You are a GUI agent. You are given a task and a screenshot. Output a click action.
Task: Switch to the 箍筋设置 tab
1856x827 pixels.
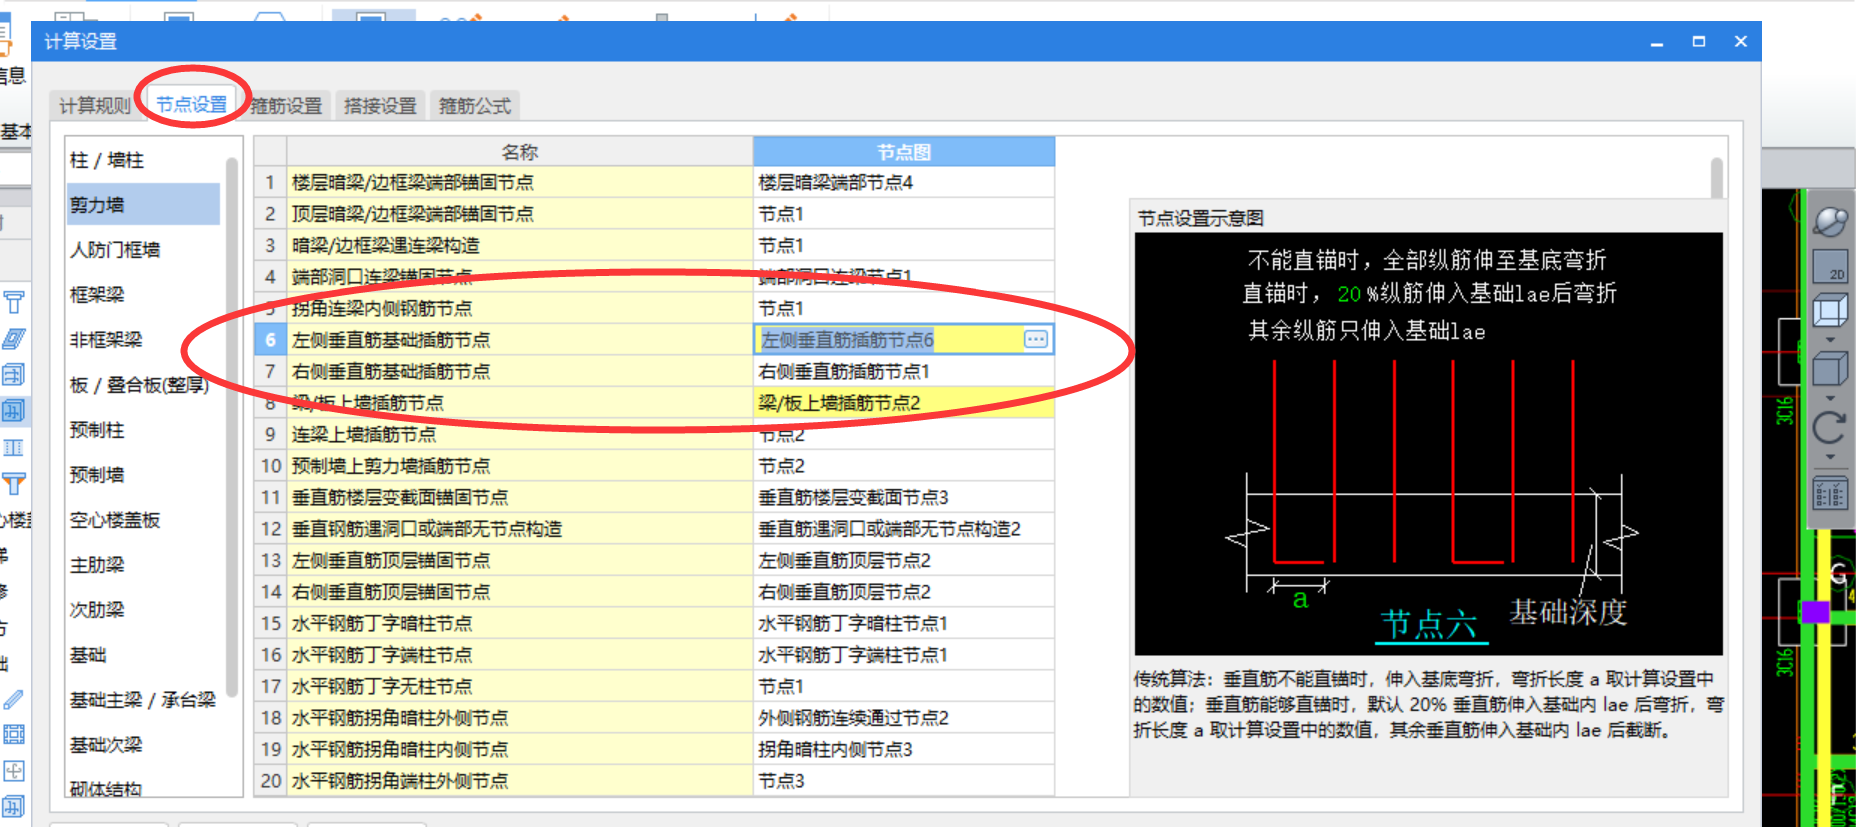point(286,105)
